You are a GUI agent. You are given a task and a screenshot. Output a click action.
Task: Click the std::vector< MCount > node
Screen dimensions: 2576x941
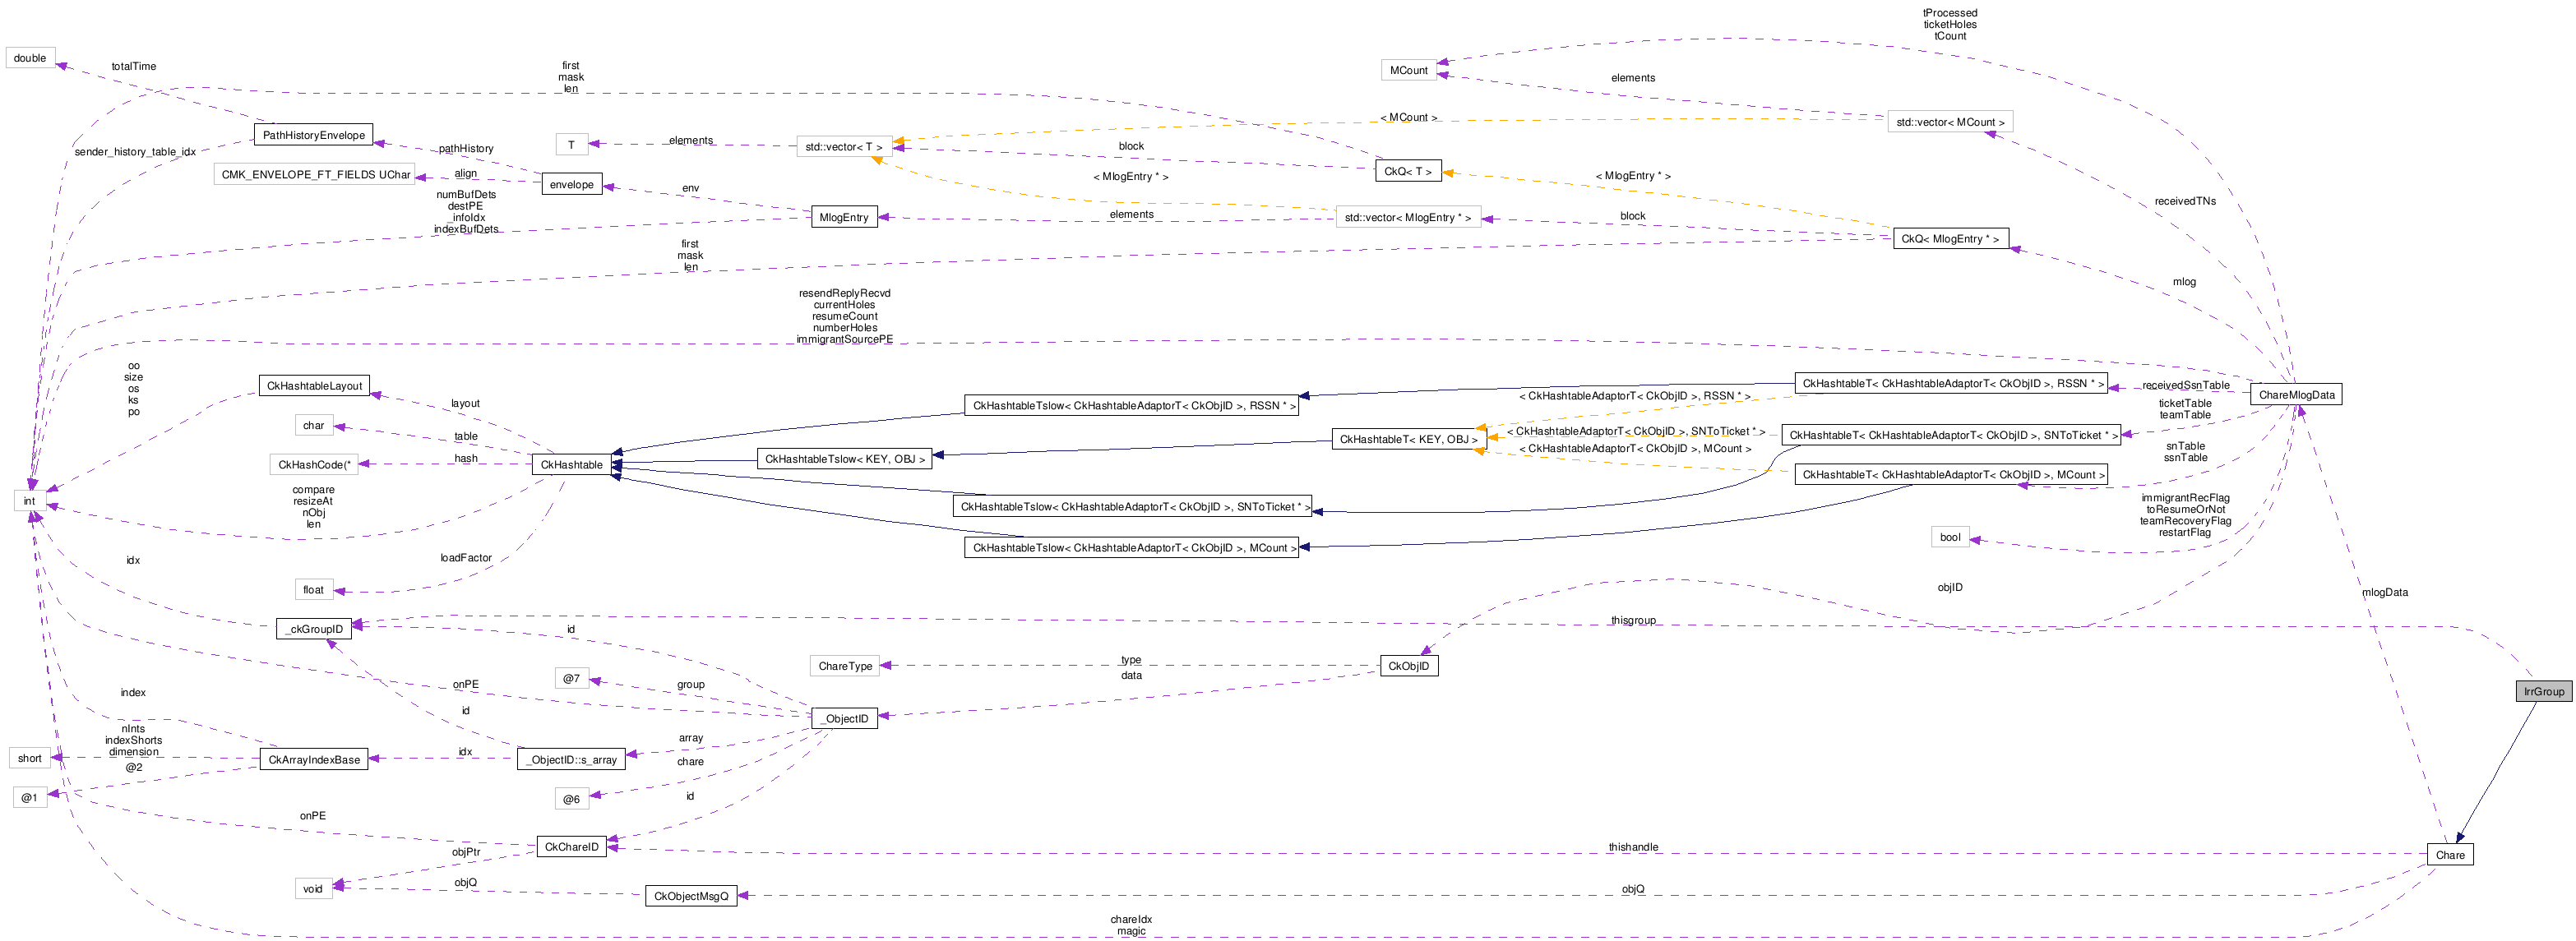[1949, 122]
